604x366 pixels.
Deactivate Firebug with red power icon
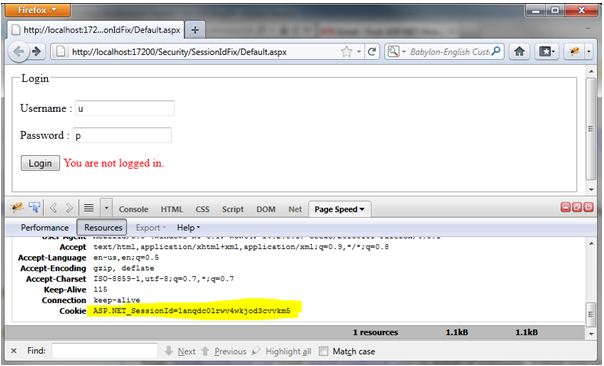(x=589, y=207)
